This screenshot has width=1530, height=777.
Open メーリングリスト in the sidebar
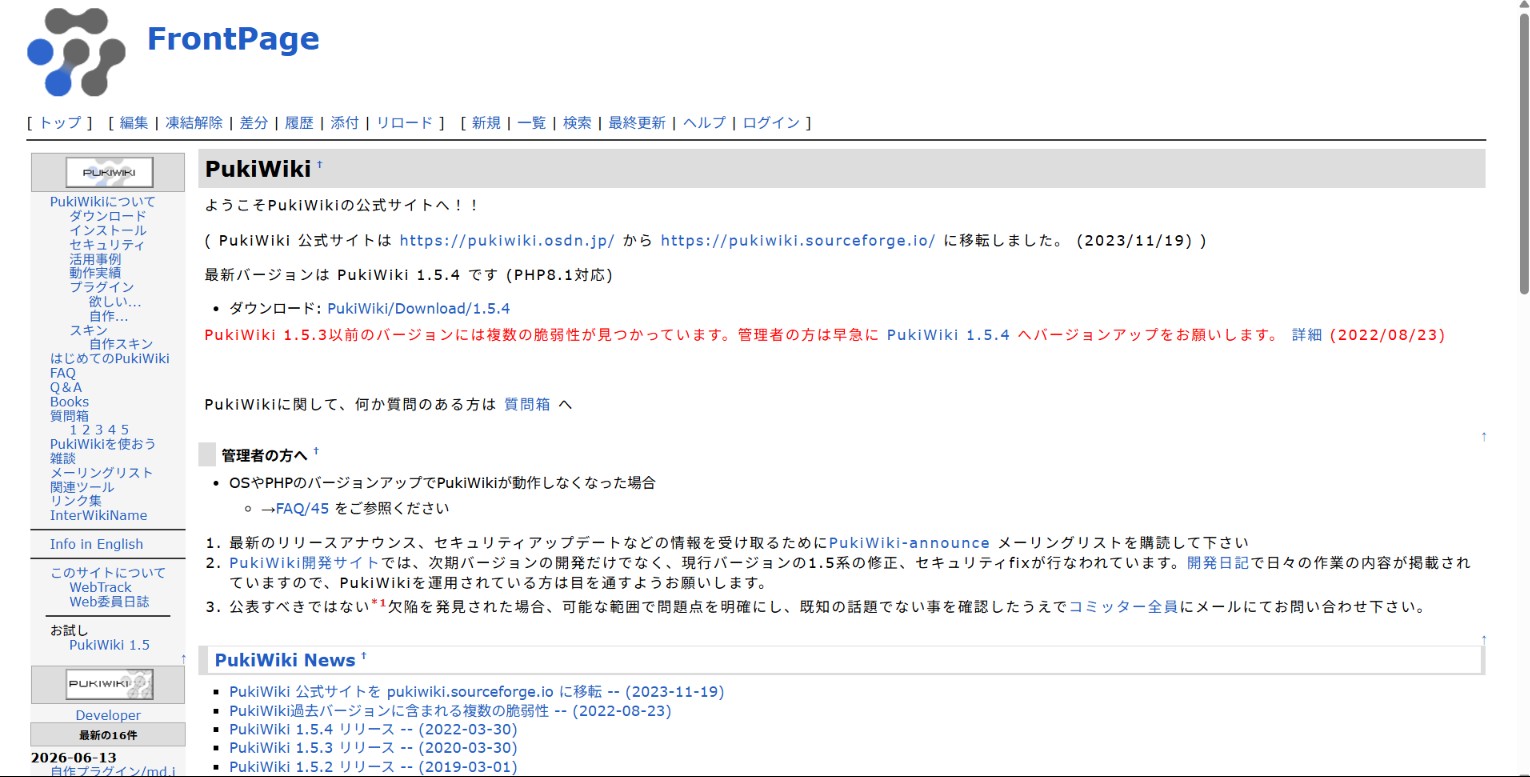click(102, 473)
